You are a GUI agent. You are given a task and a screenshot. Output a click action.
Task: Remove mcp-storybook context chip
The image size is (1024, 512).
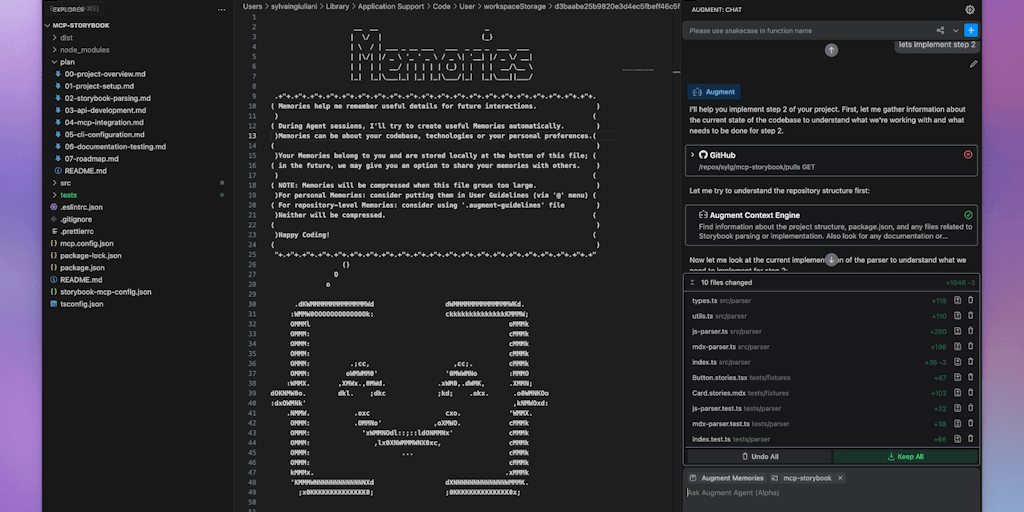tap(840, 478)
